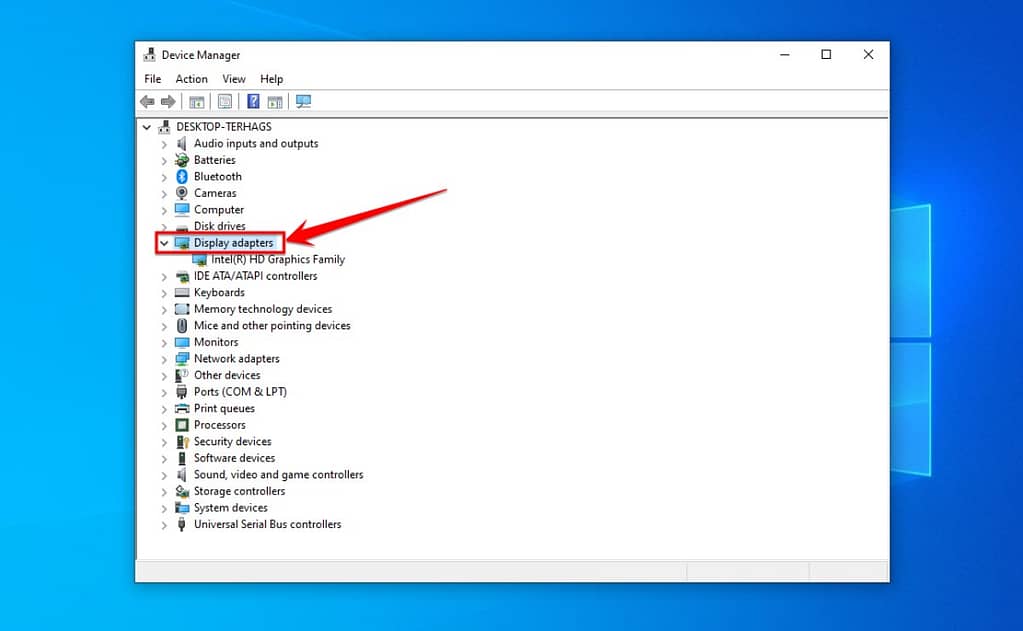Viewport: 1023px width, 631px height.
Task: Click the Show/Hide console tree toolbar icon
Action: (196, 102)
